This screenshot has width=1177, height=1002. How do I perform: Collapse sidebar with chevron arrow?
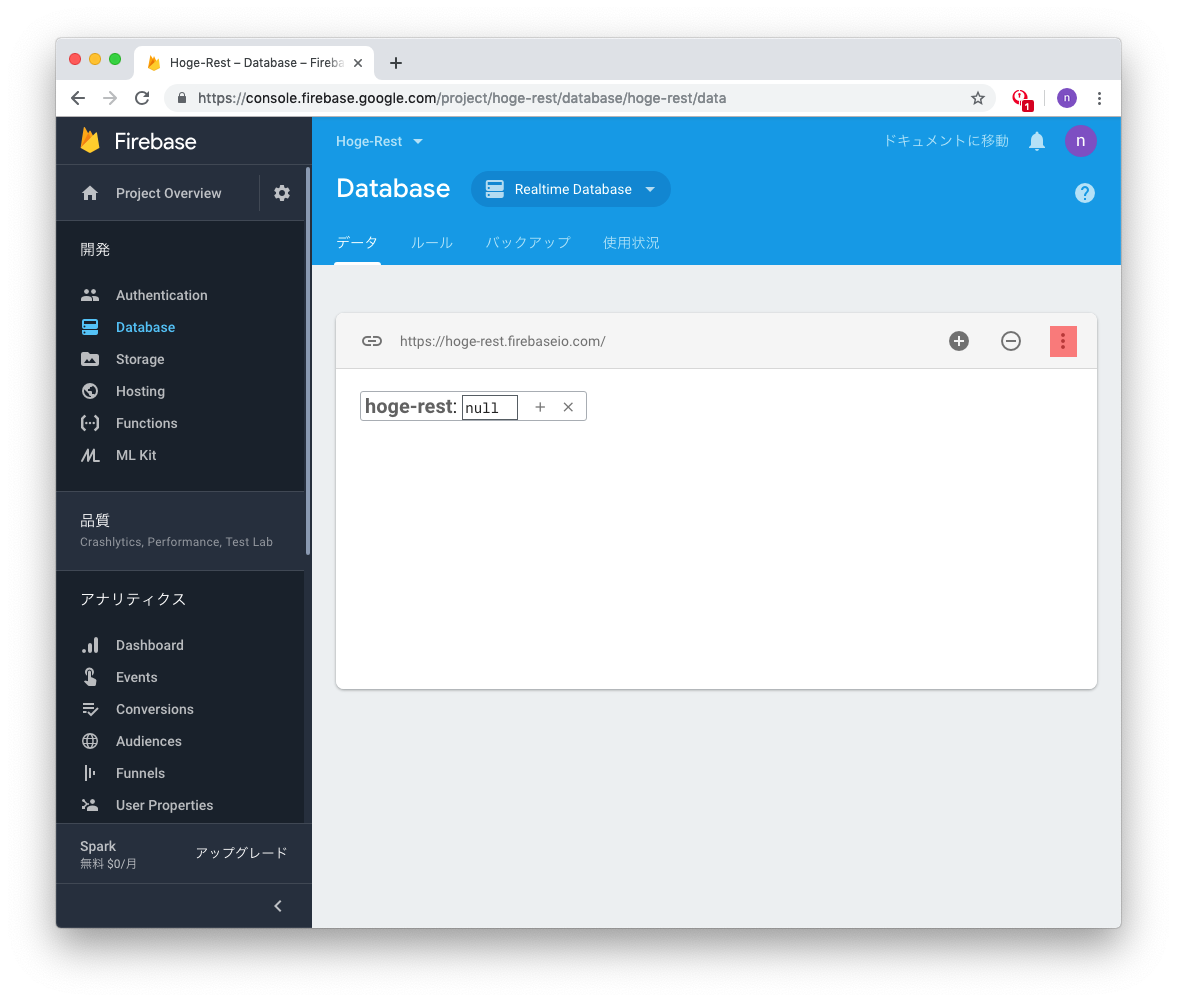tap(278, 906)
